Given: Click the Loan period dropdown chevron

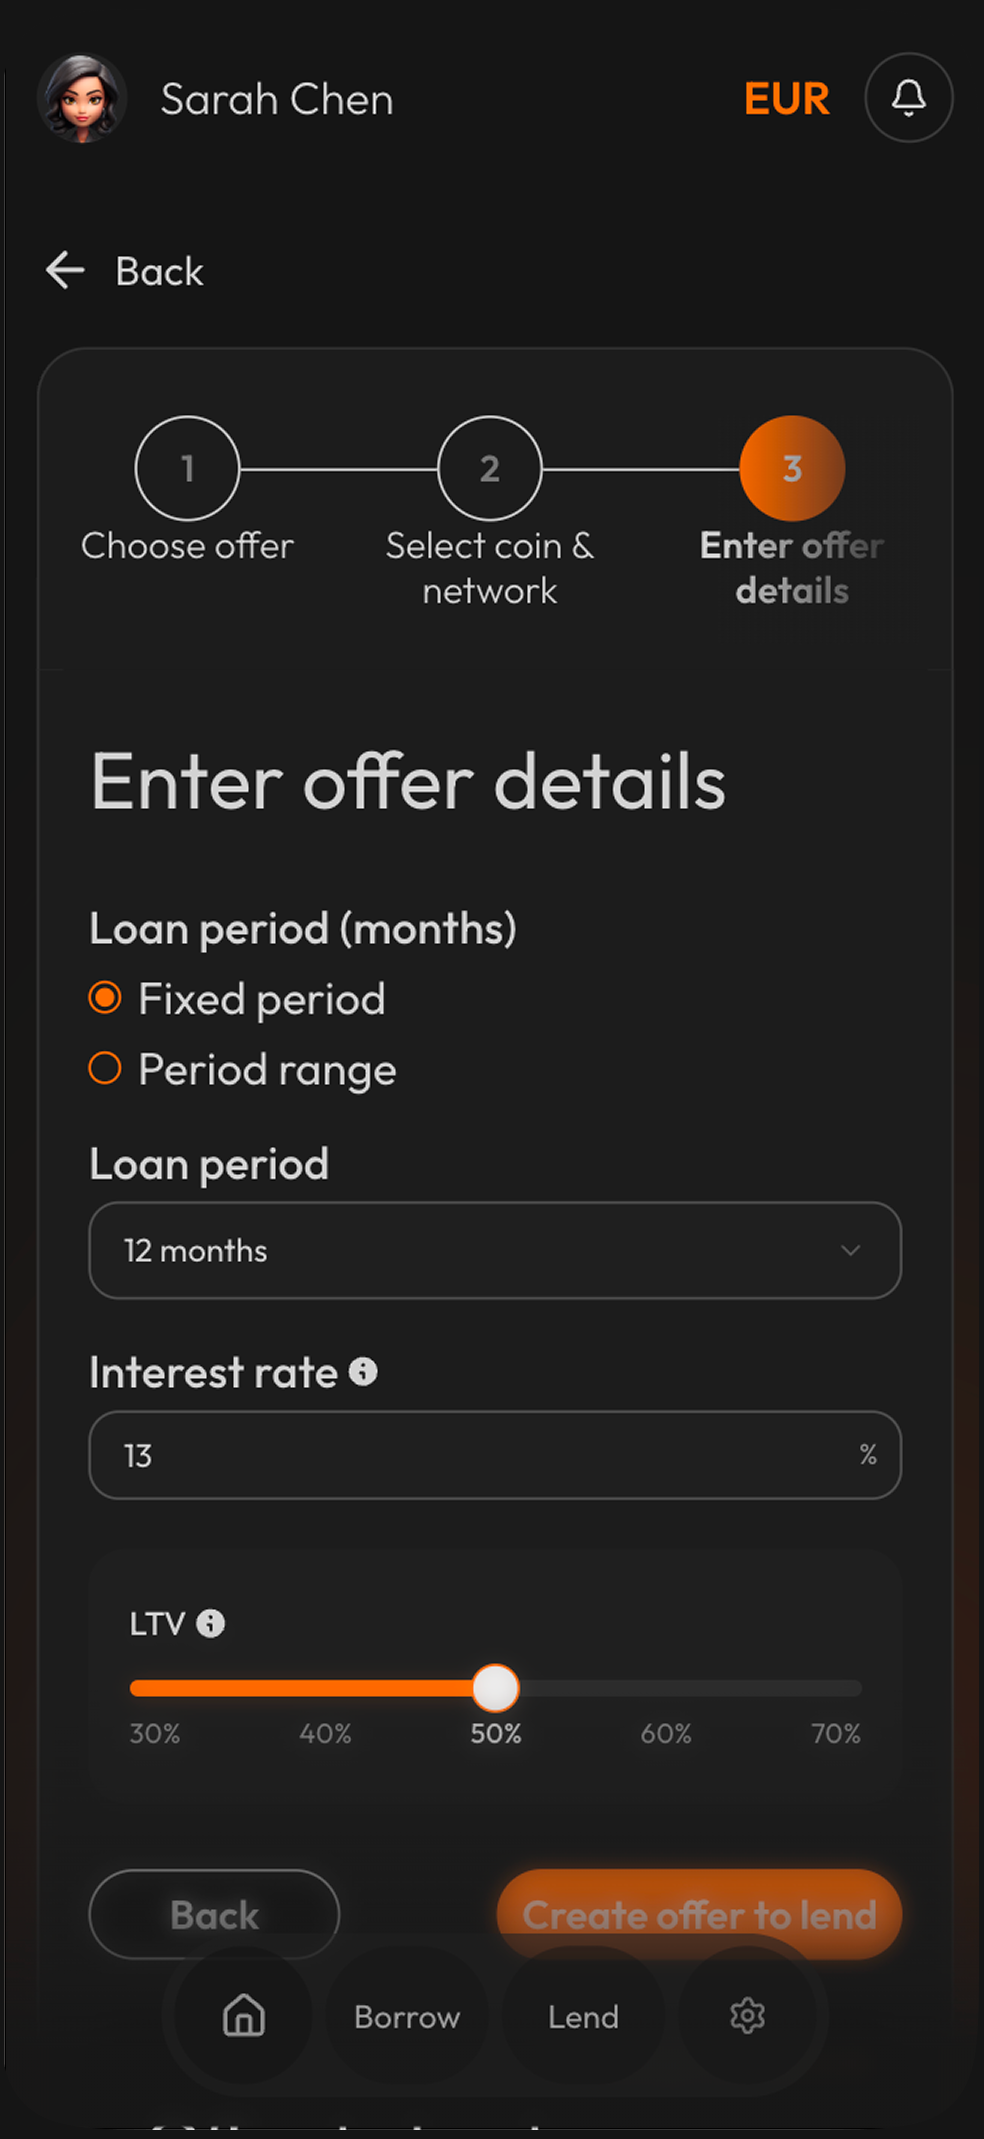Looking at the screenshot, I should [x=850, y=1250].
